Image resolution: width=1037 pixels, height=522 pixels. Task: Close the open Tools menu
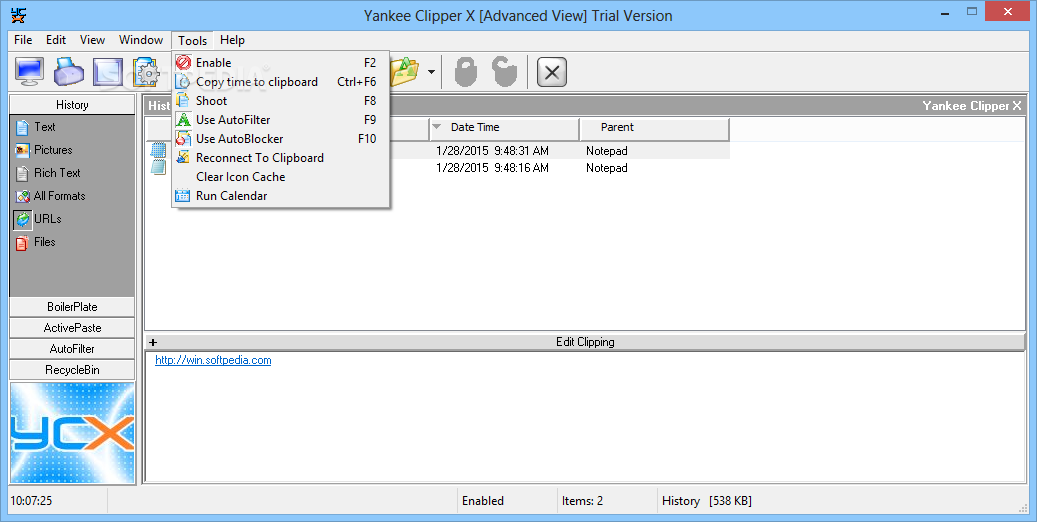192,40
